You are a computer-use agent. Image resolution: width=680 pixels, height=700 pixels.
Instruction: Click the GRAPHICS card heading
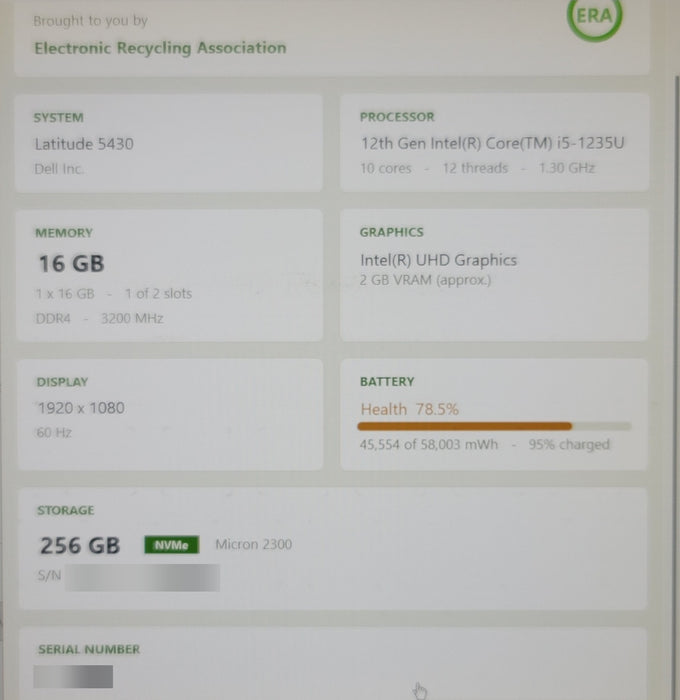pyautogui.click(x=392, y=232)
